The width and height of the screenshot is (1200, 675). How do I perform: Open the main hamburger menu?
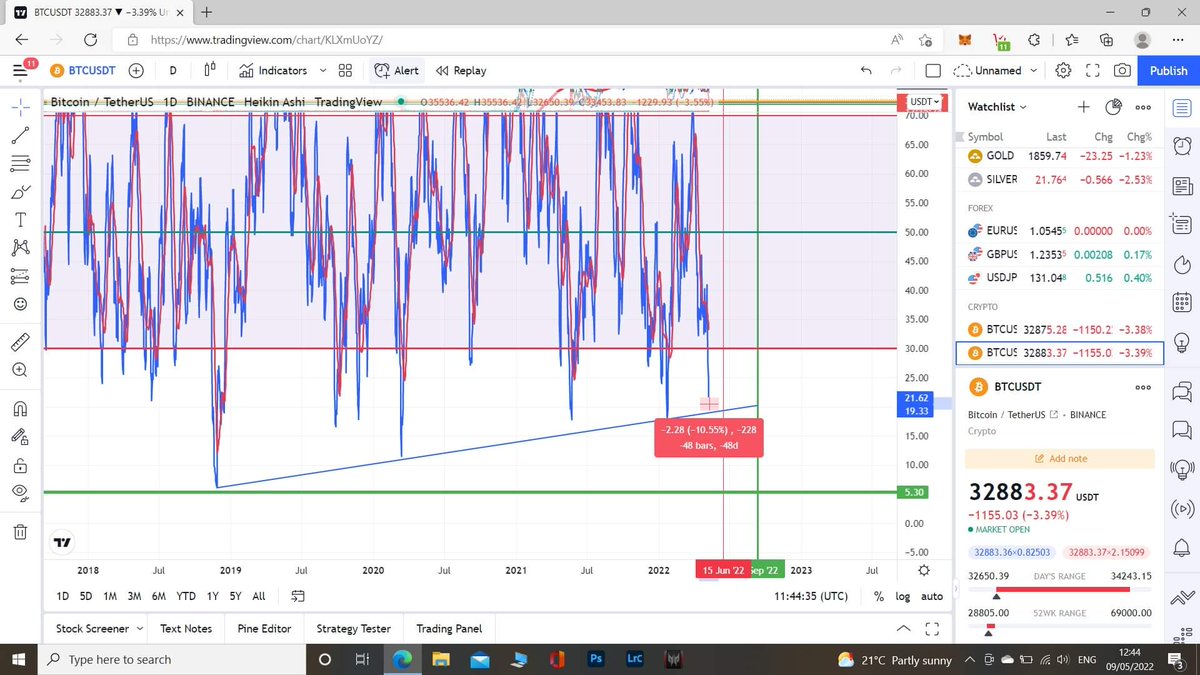click(x=20, y=70)
